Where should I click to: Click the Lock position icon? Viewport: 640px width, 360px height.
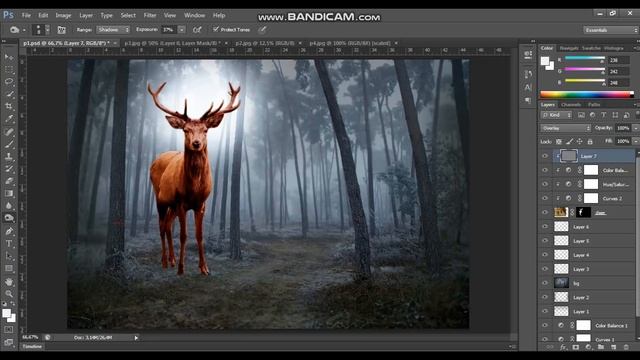coord(580,142)
